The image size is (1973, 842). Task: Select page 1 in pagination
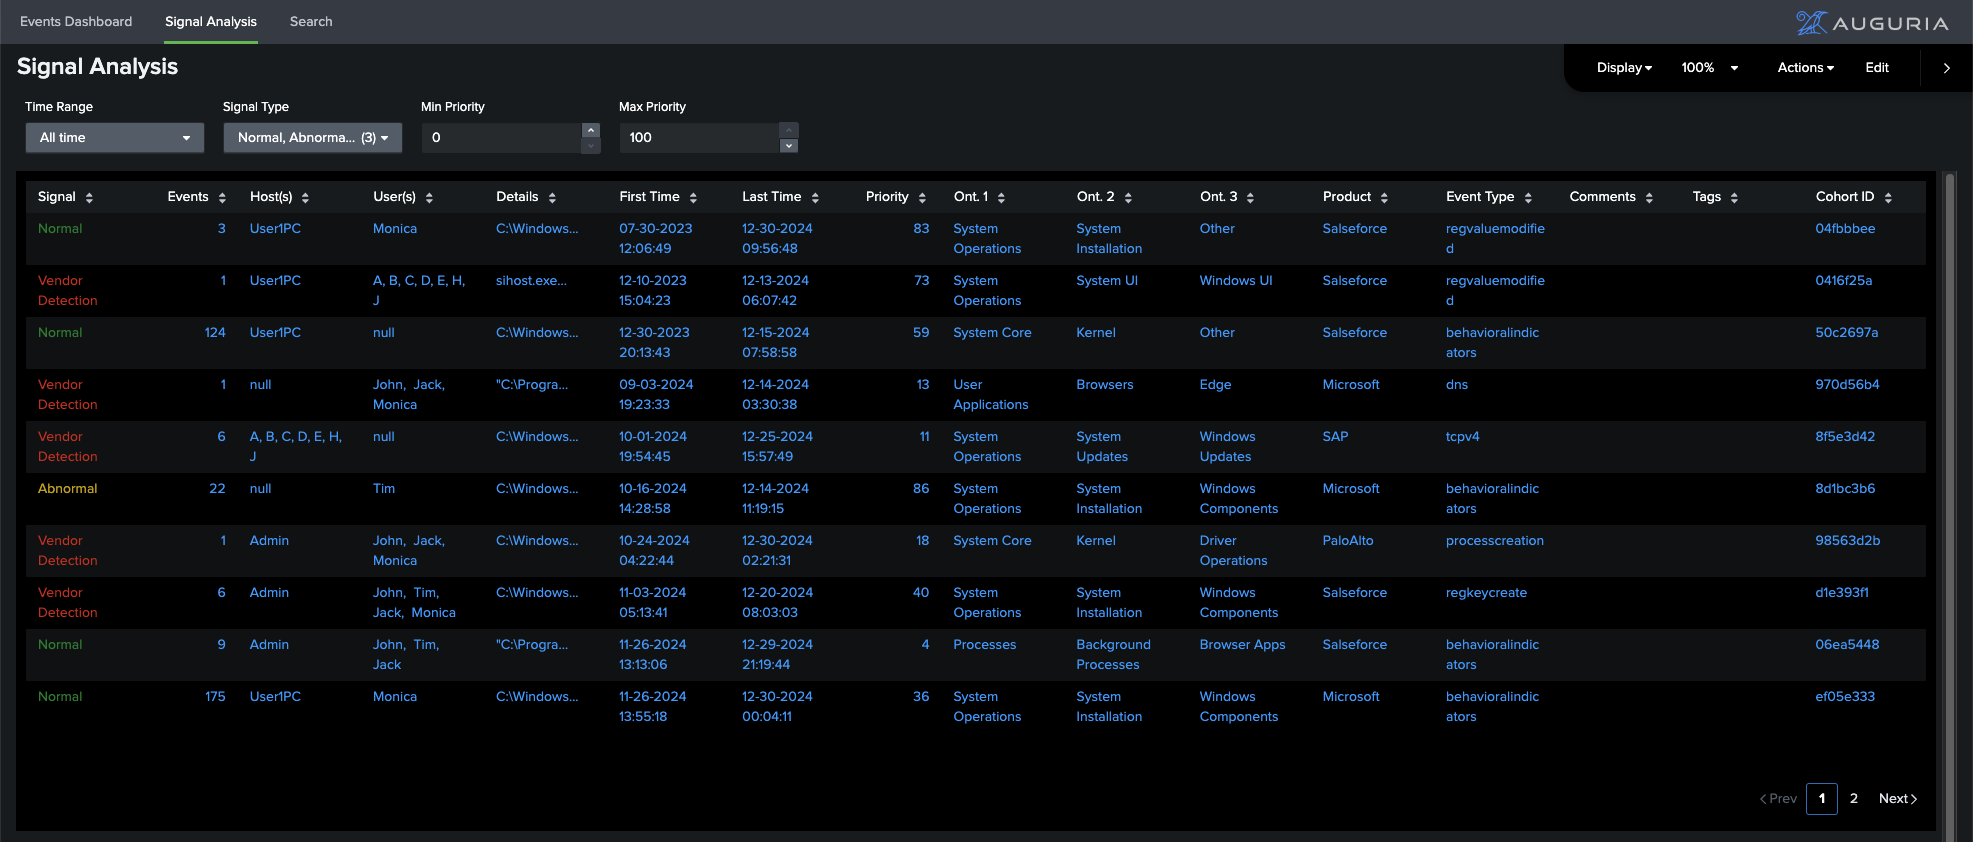tap(1822, 798)
